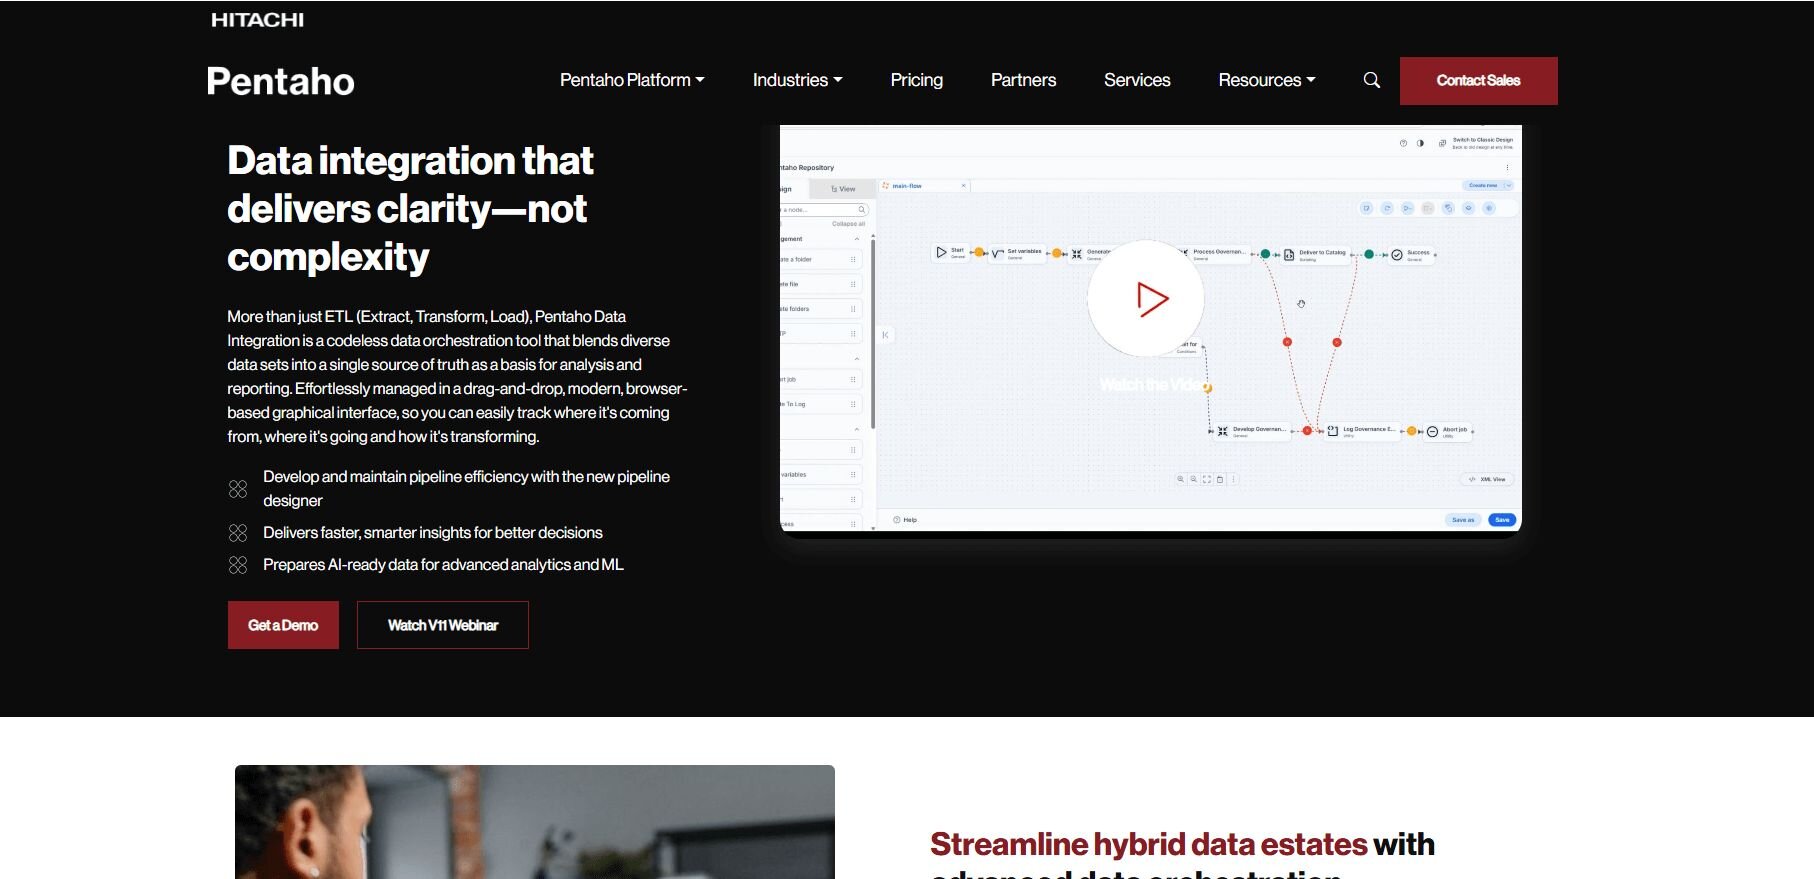The height and width of the screenshot is (879, 1814).
Task: Open the Pricing menu item
Action: [916, 80]
